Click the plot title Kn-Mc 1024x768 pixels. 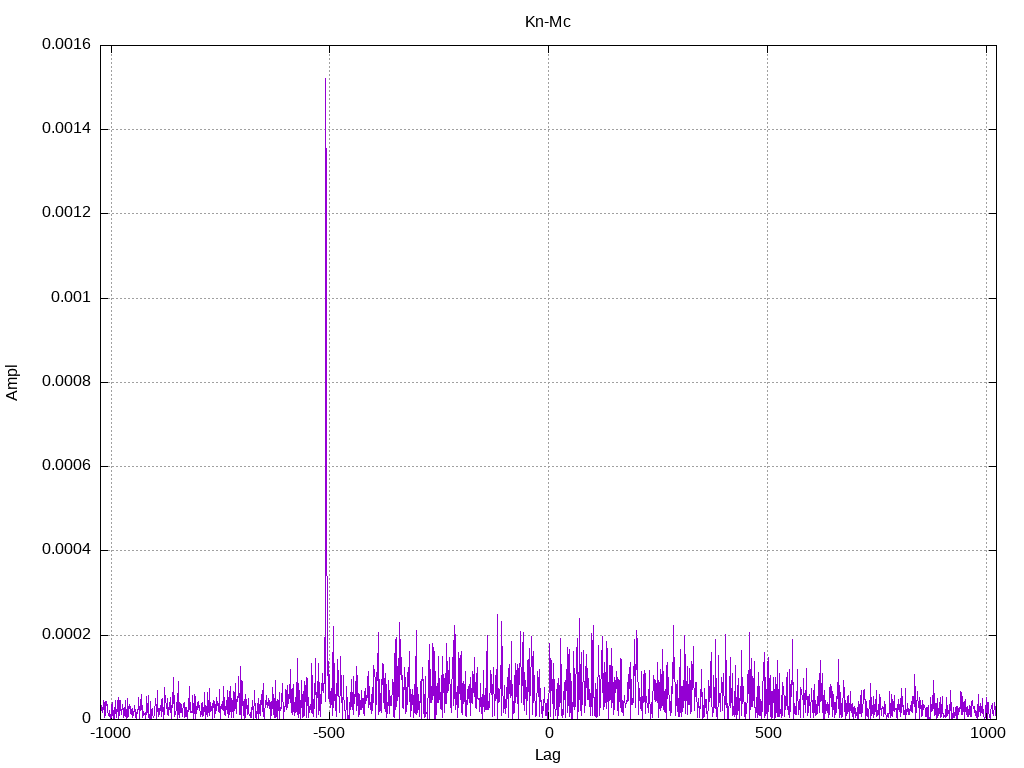[x=547, y=22]
